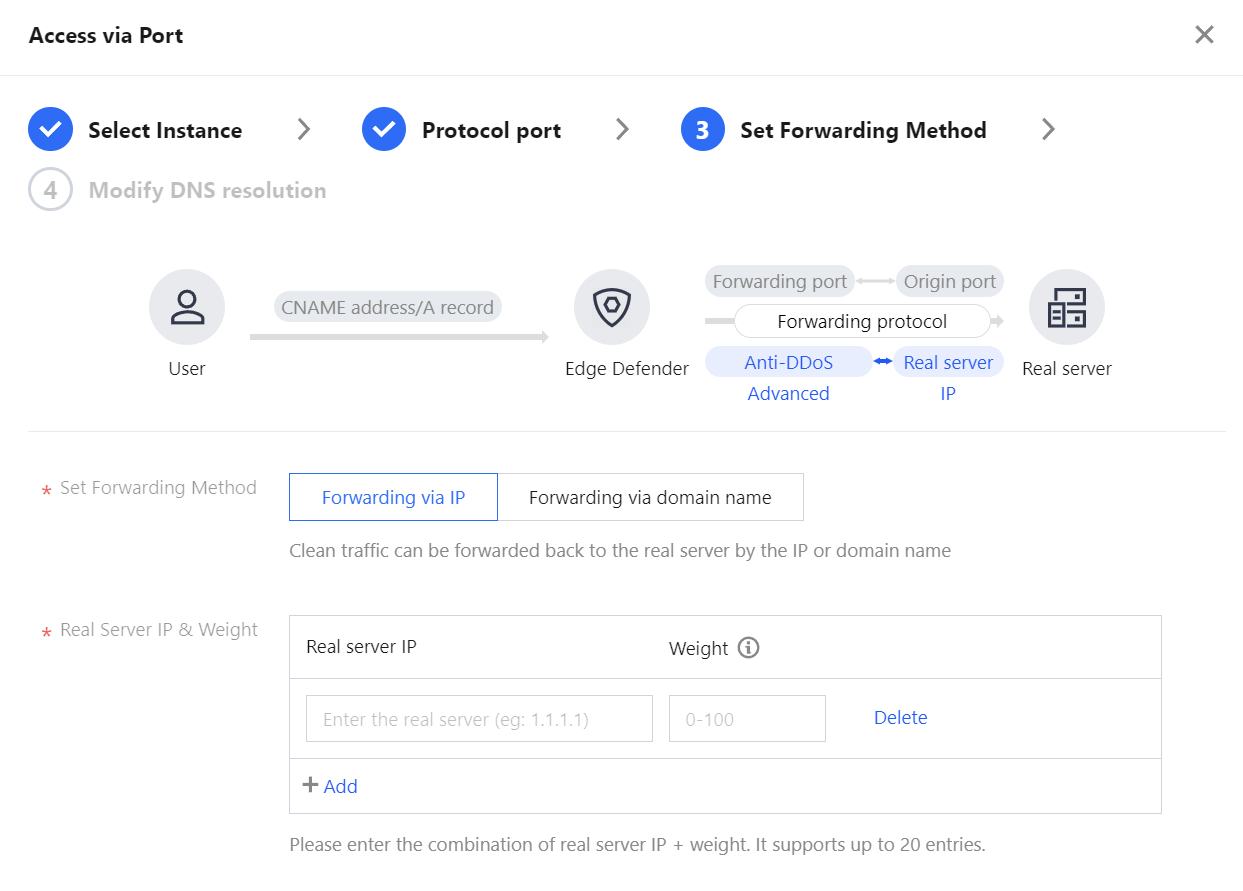Click the Edge Defender shield icon
1243x891 pixels.
click(612, 307)
